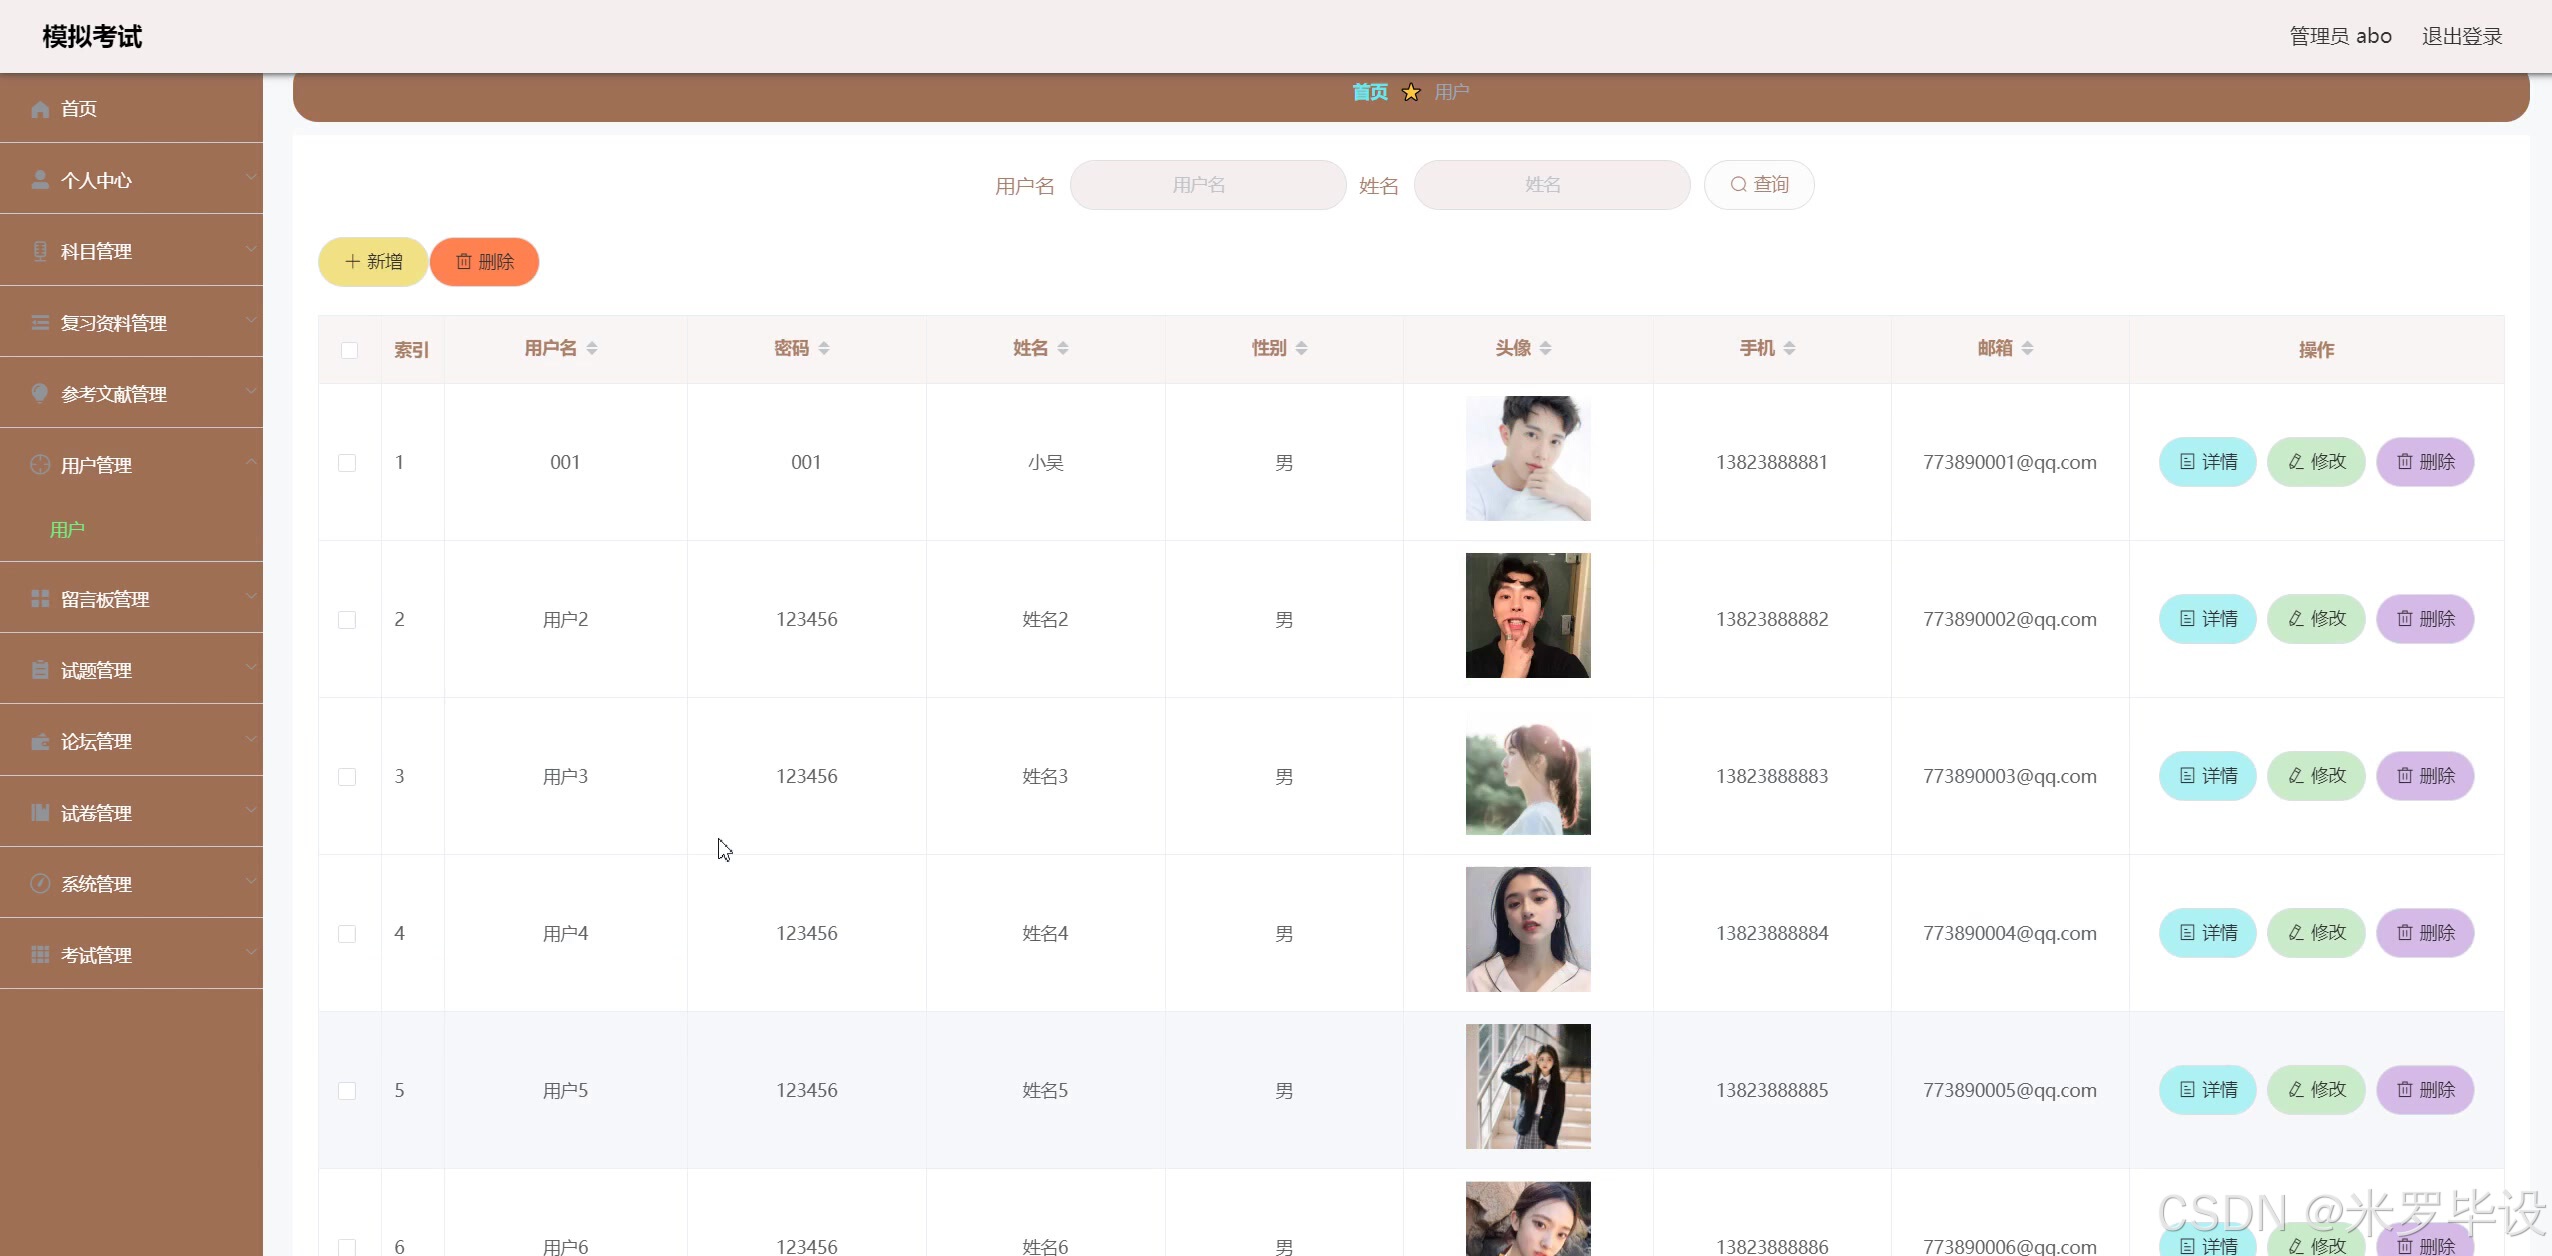The image size is (2552, 1256).
Task: Check the checkbox for row 001
Action: tap(347, 463)
